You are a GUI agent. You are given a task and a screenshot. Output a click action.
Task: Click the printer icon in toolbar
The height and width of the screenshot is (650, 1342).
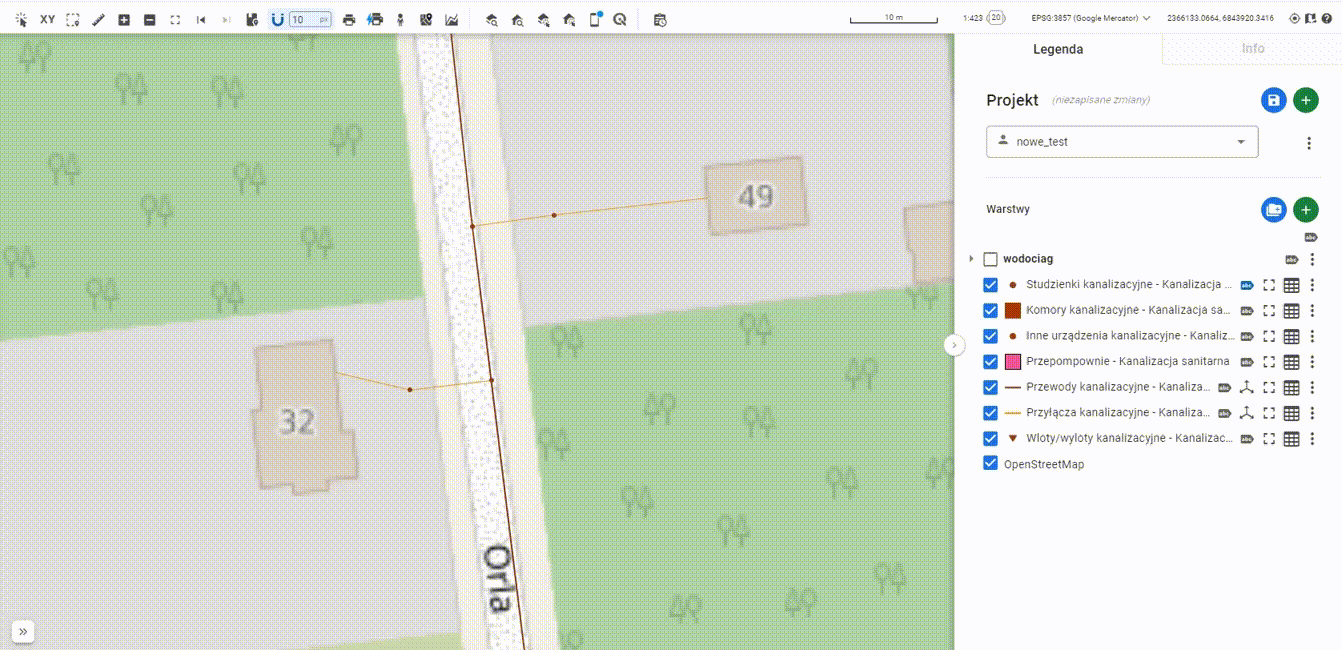[x=349, y=19]
